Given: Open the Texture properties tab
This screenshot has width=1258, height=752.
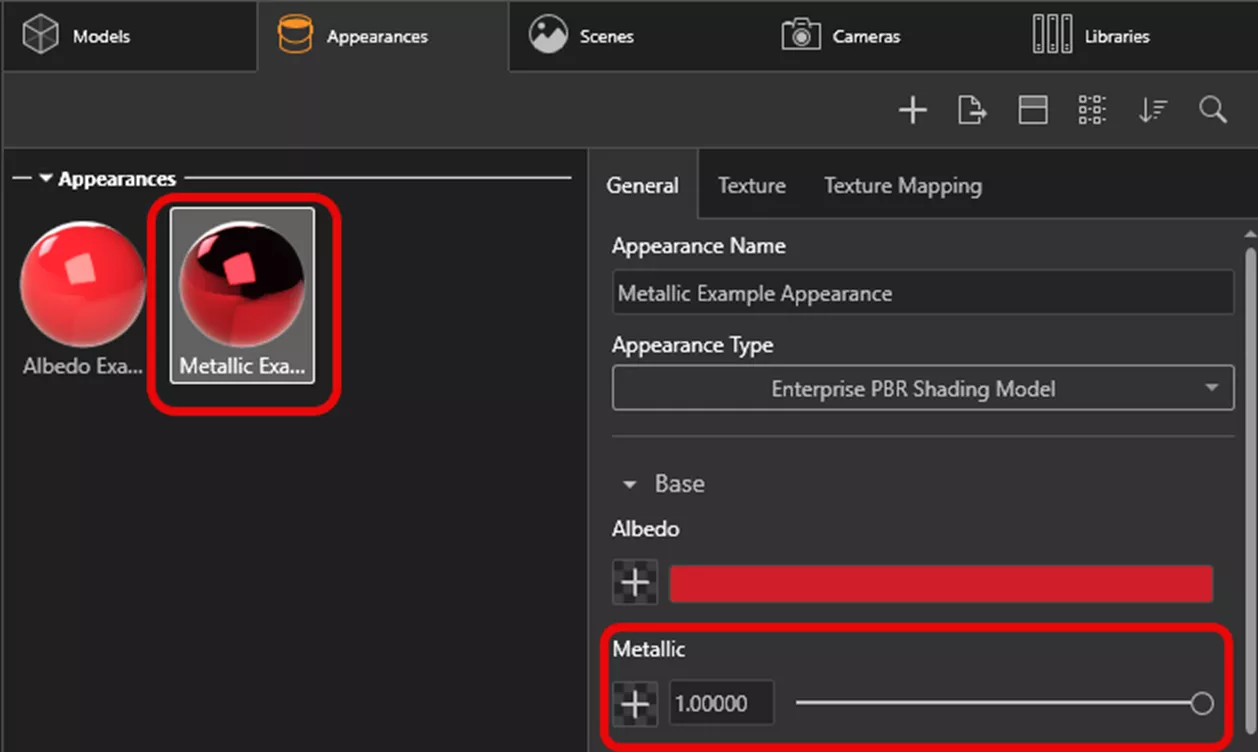Looking at the screenshot, I should coord(751,186).
